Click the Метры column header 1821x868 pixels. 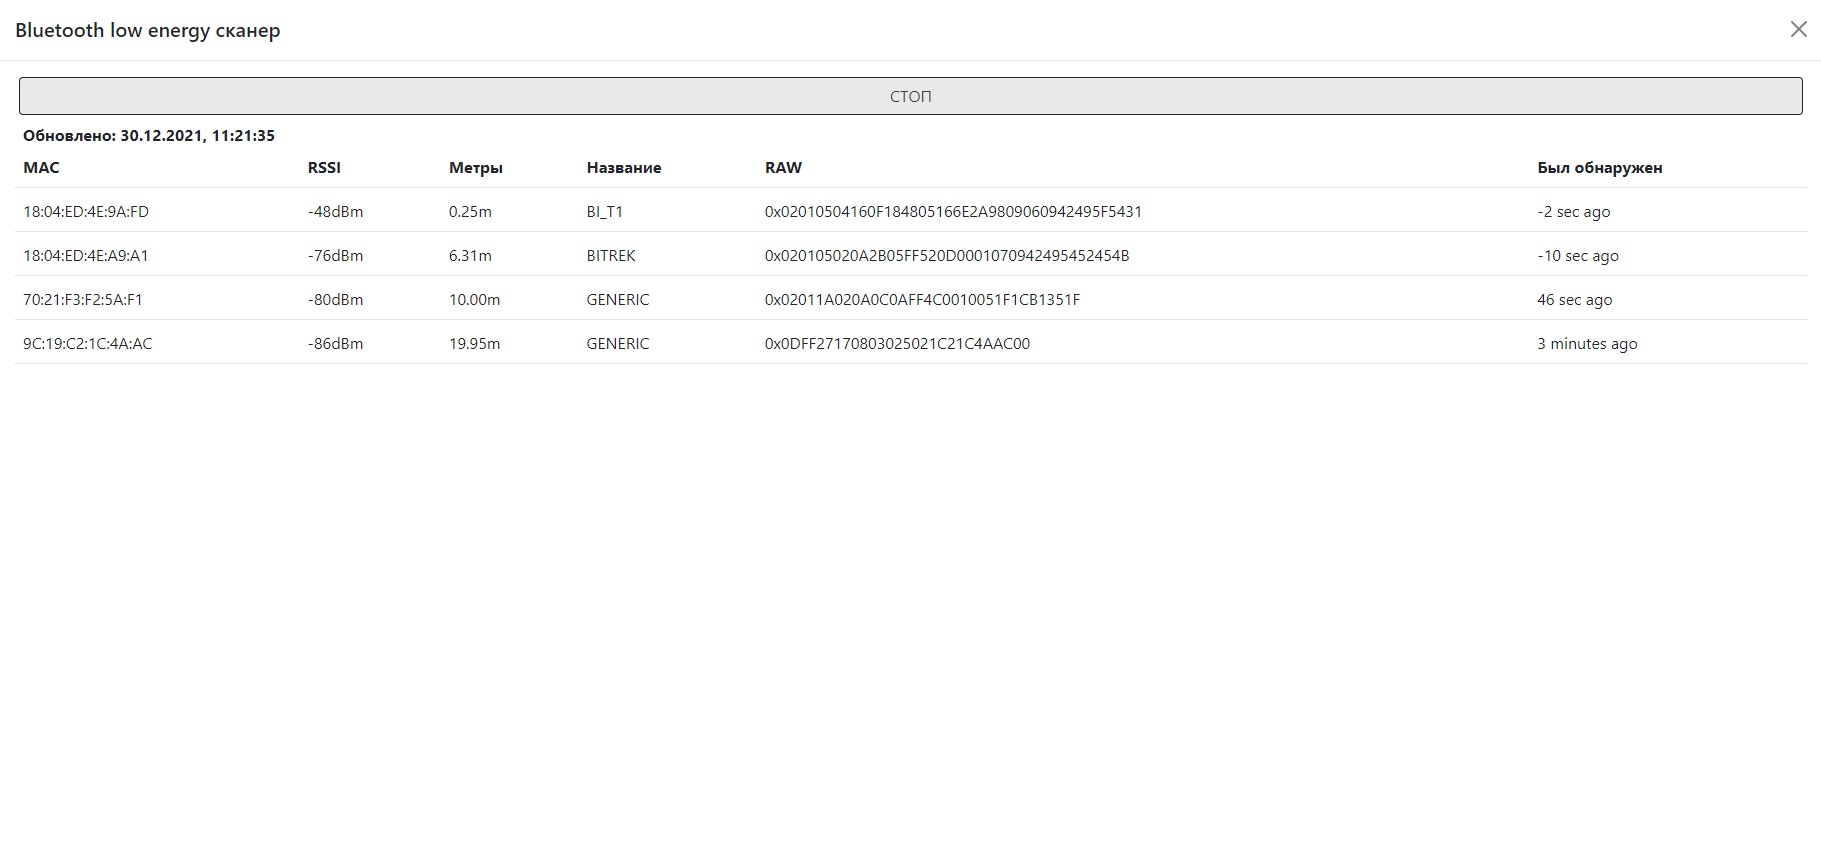click(x=475, y=168)
